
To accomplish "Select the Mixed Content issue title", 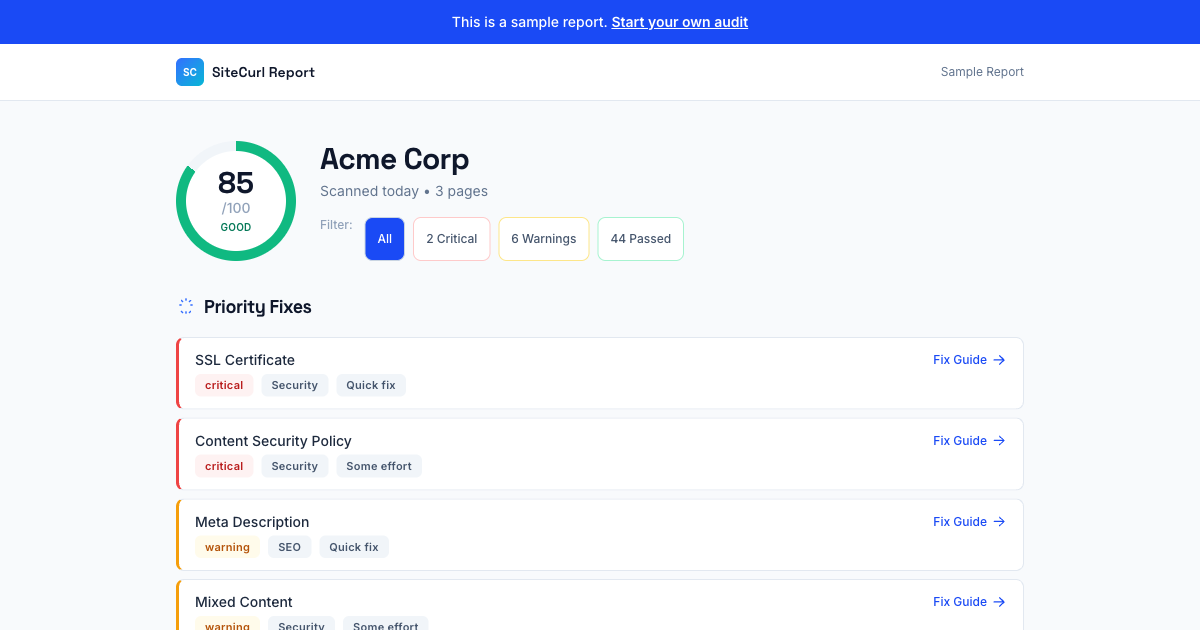I will tap(244, 602).
